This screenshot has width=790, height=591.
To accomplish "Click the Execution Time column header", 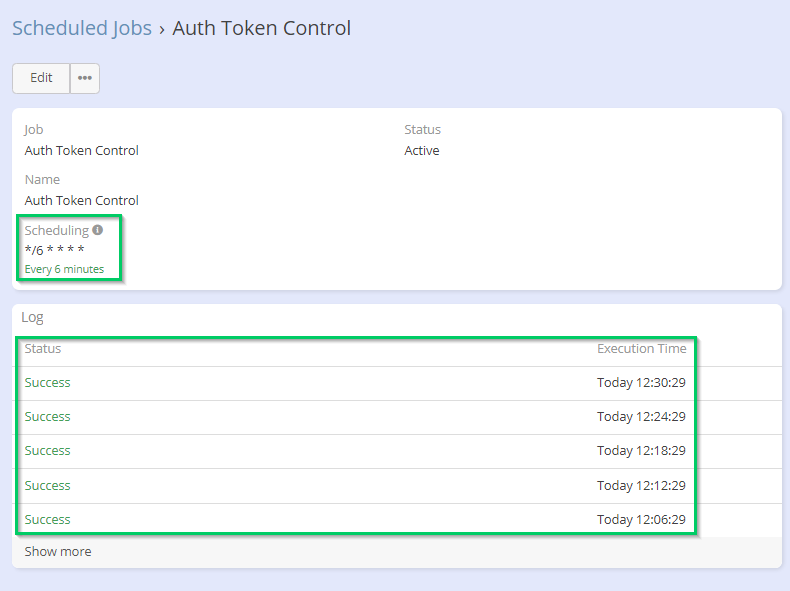I will tap(641, 349).
